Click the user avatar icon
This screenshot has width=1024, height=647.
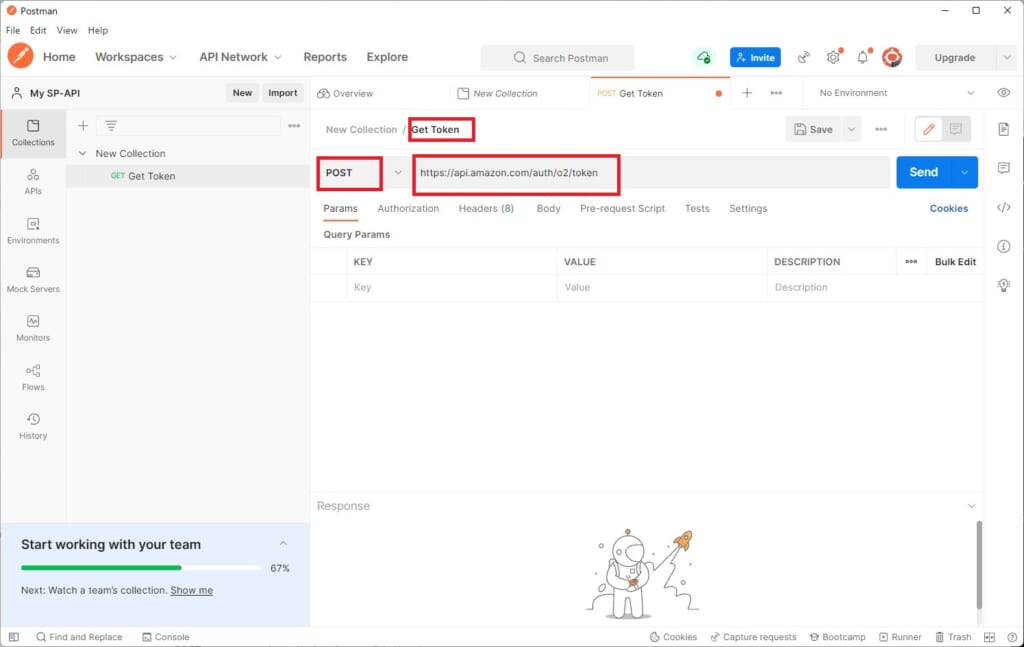pos(892,57)
